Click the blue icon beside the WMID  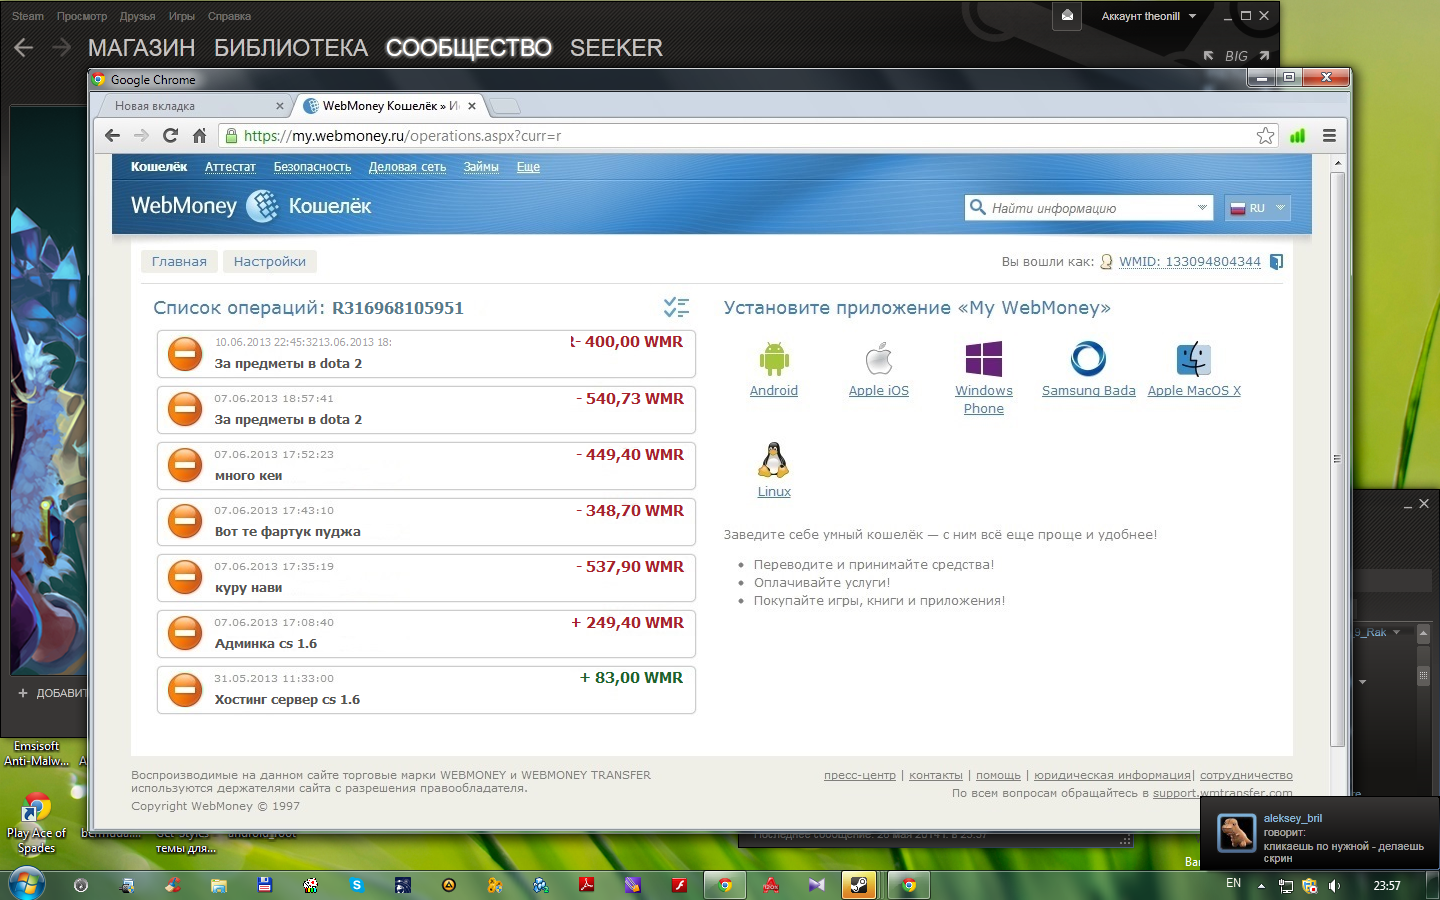pyautogui.click(x=1276, y=262)
